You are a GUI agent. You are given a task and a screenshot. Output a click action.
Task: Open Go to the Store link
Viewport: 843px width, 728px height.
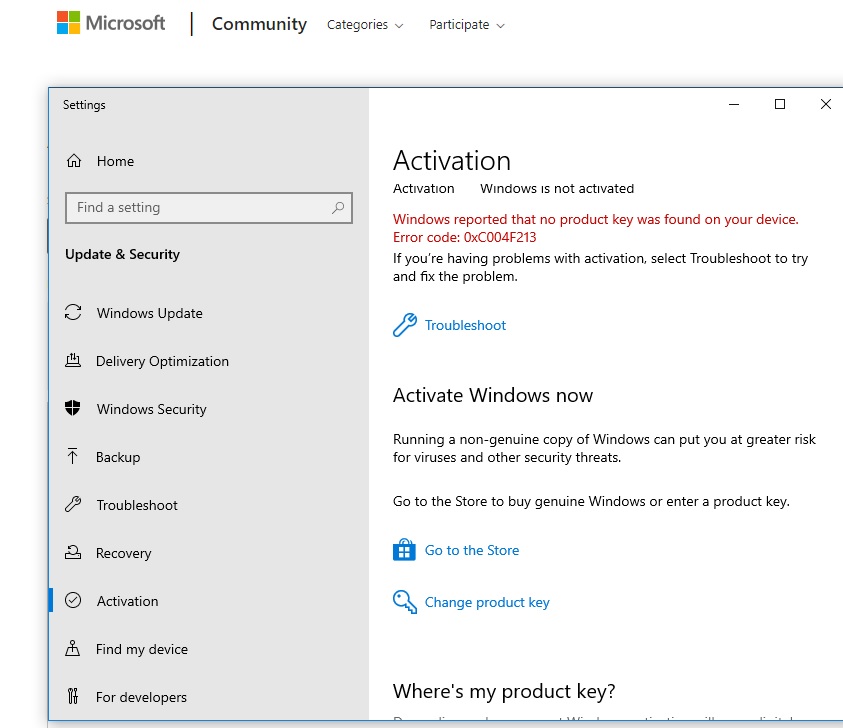tap(472, 550)
